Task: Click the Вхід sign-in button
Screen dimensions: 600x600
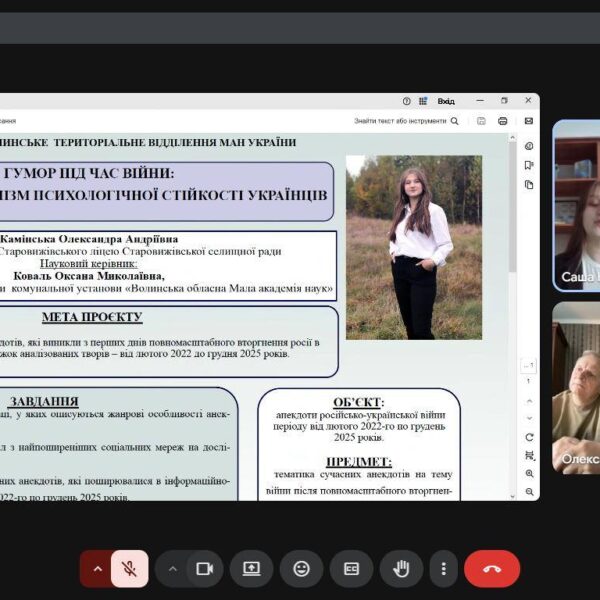Action: click(x=446, y=101)
